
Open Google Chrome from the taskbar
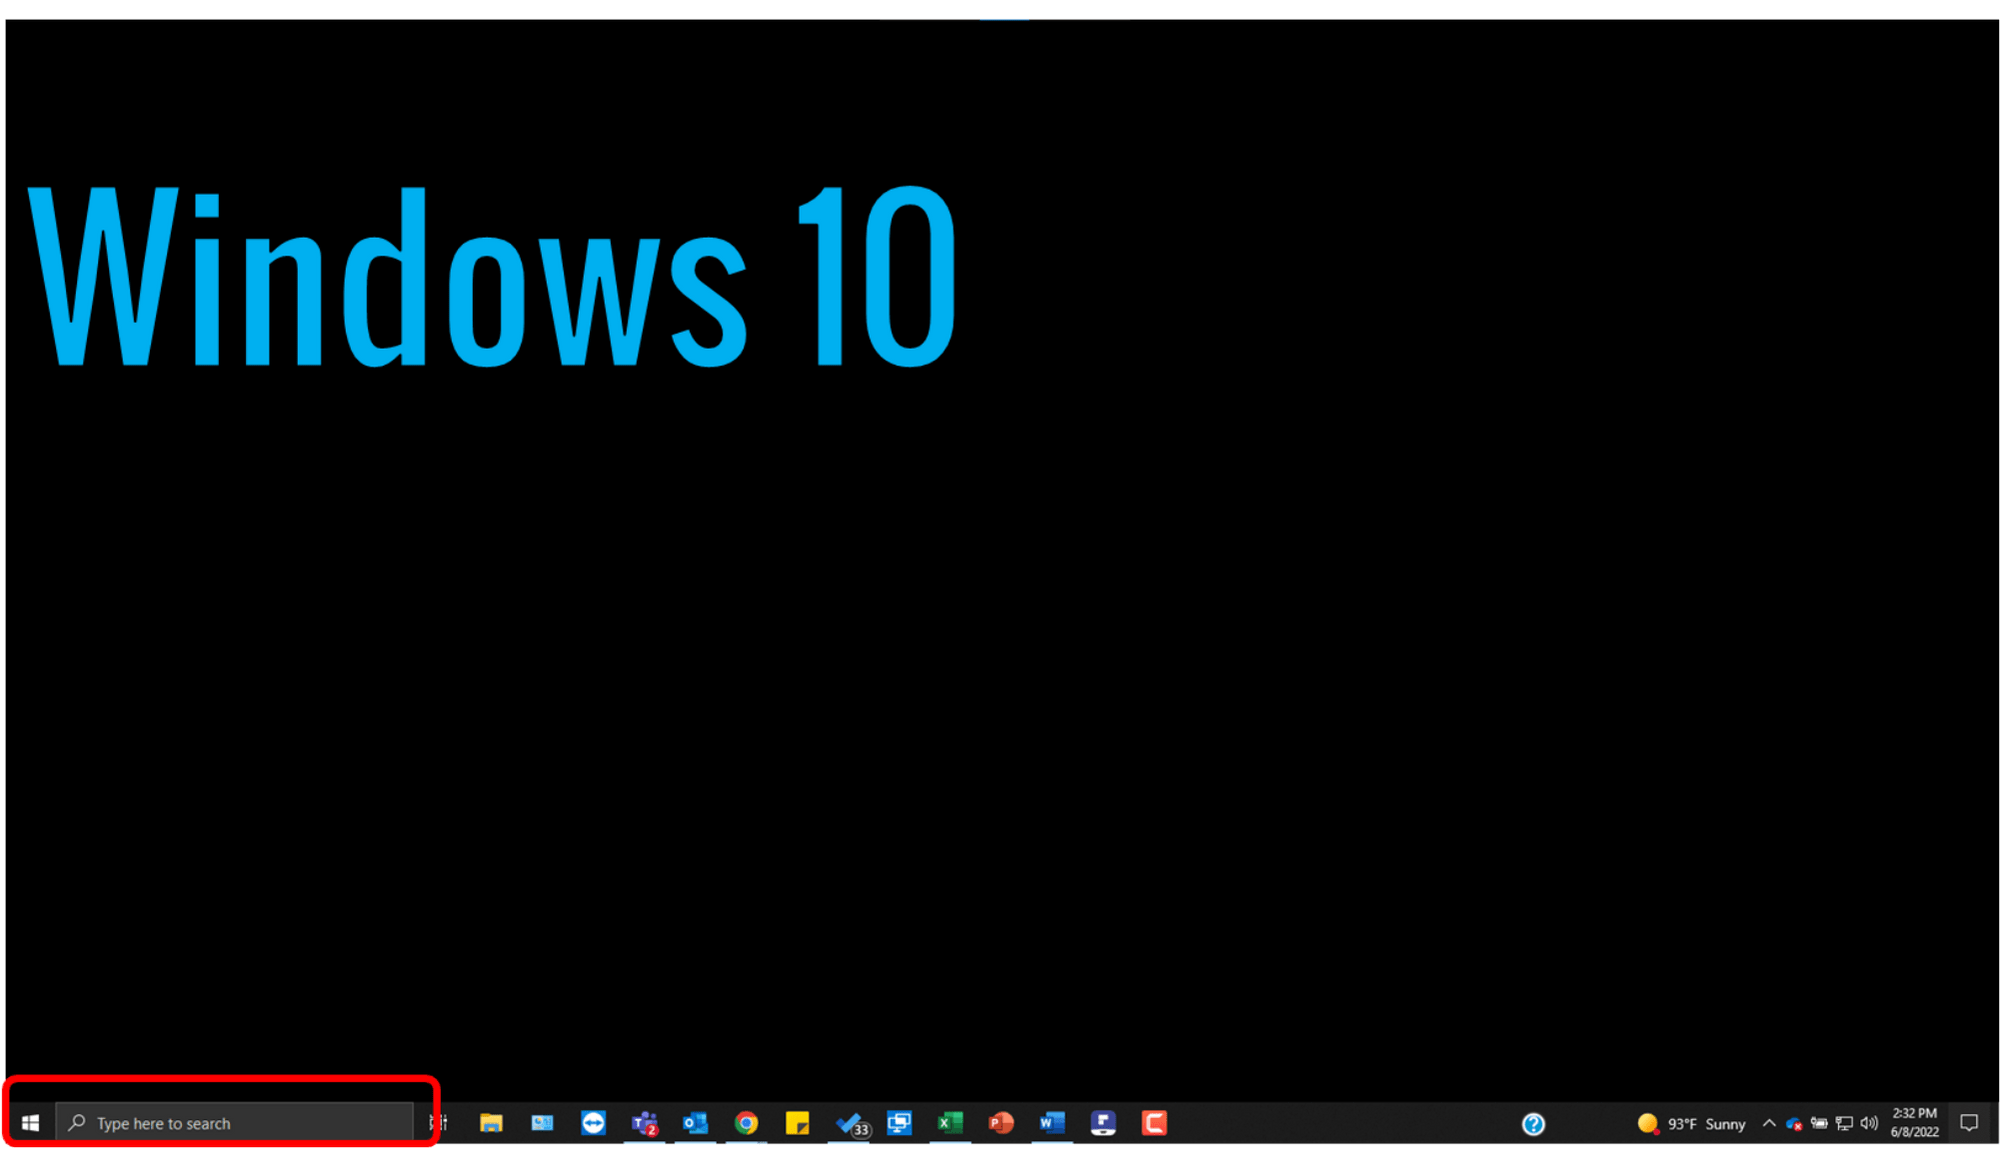pyautogui.click(x=746, y=1123)
